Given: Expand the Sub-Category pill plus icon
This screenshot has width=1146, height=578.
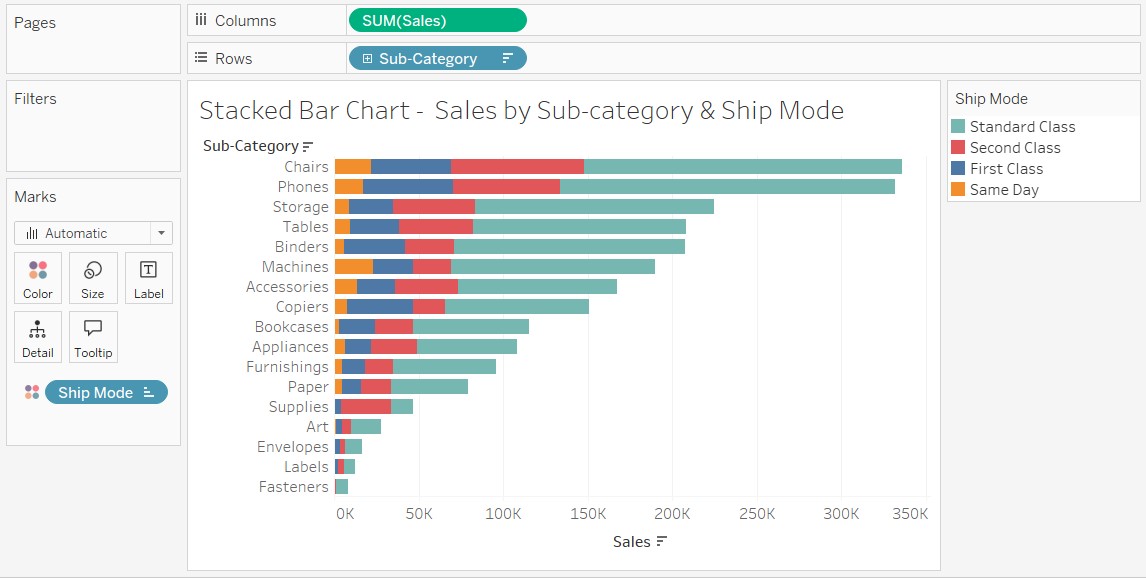Looking at the screenshot, I should click(x=367, y=59).
